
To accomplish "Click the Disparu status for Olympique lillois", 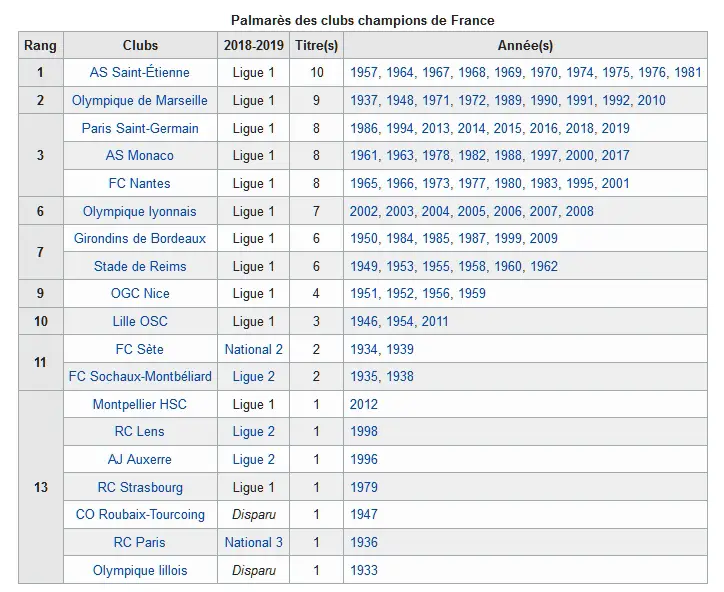I will click(253, 571).
